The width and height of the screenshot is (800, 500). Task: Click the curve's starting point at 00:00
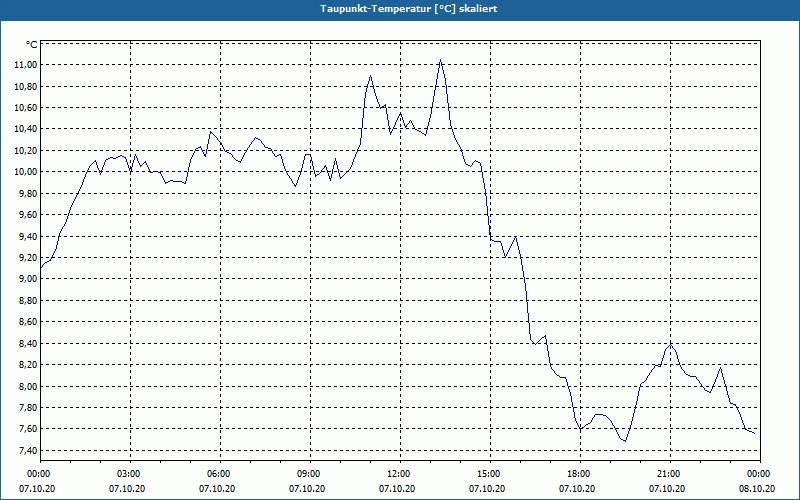(x=41, y=267)
